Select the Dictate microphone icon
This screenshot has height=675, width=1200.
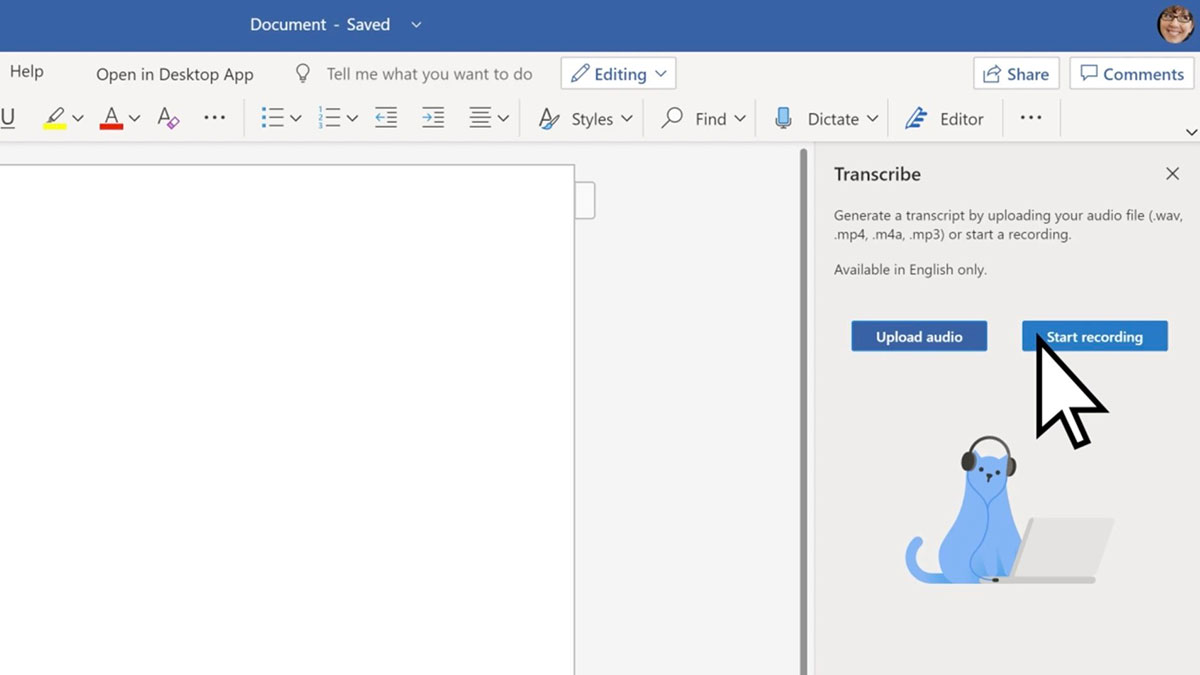point(782,118)
